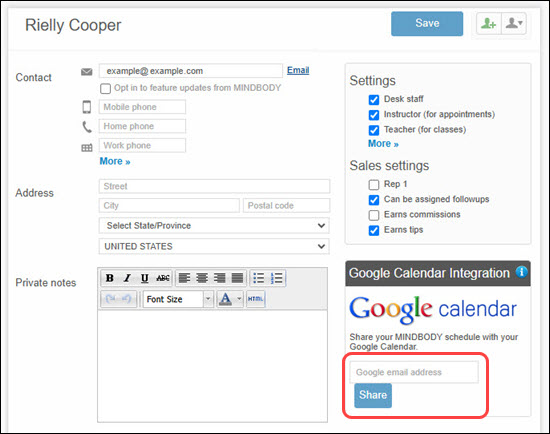Screen dimensions: 550x434
Task: Apply text color with the A icon
Action: [x=225, y=299]
